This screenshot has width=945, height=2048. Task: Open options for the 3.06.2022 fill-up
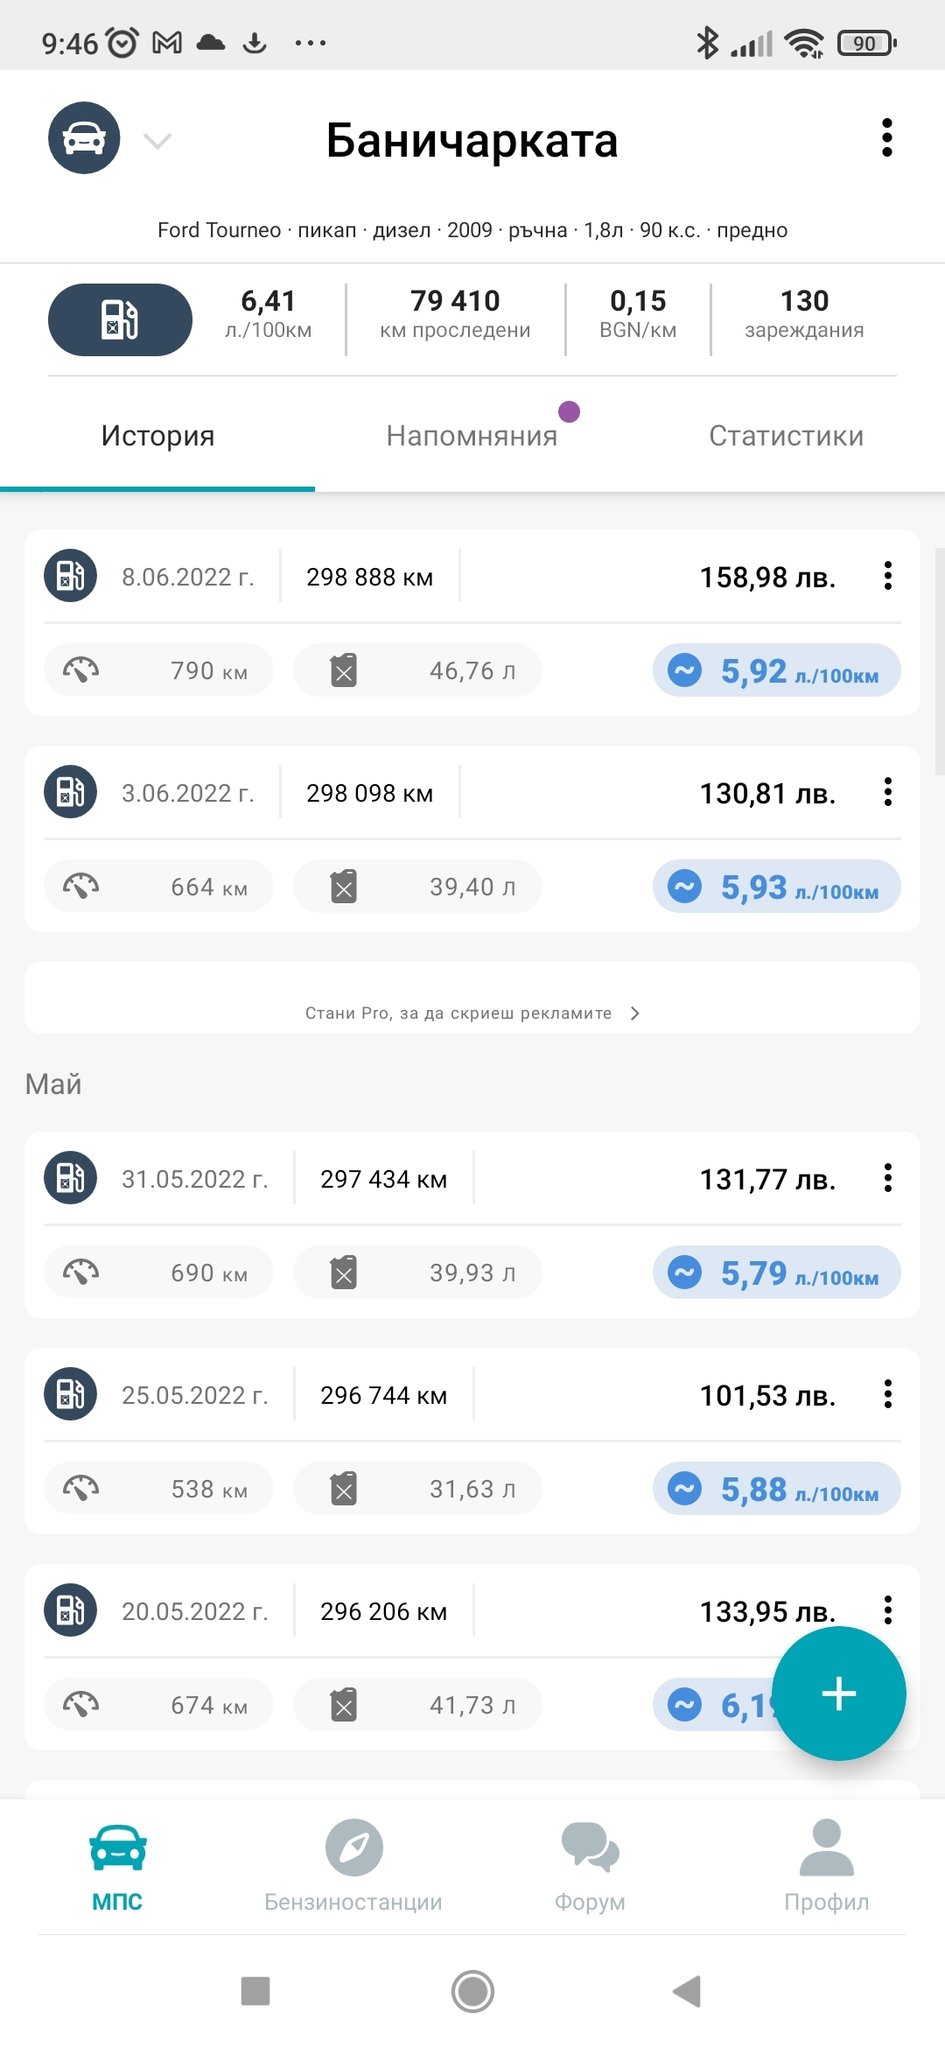887,792
